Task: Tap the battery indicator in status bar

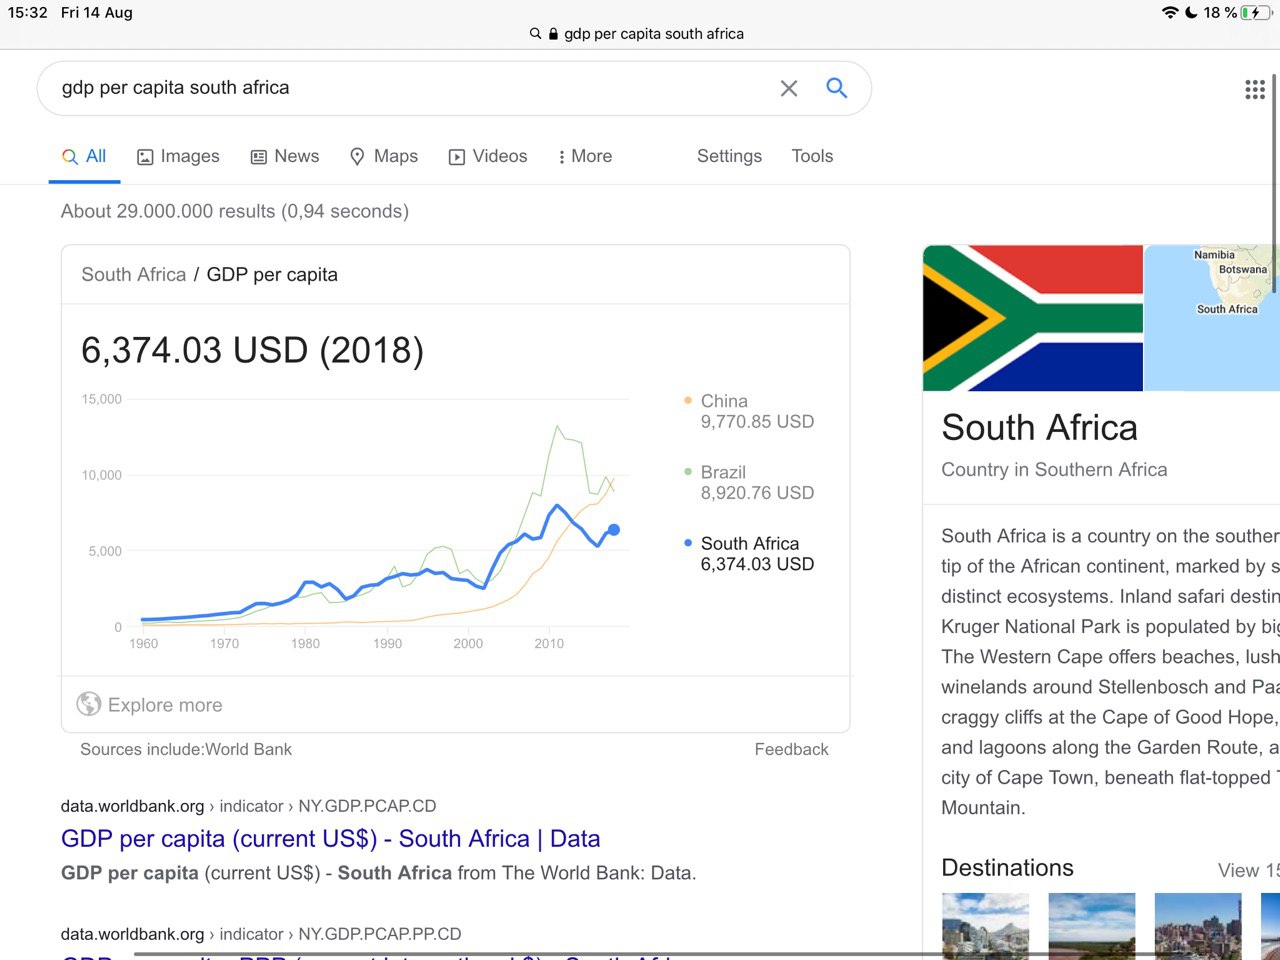Action: 1256,13
